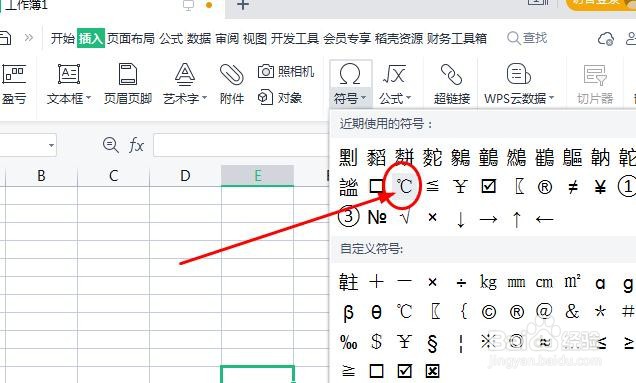Click the zoom magnifier beside fx

(x=110, y=144)
